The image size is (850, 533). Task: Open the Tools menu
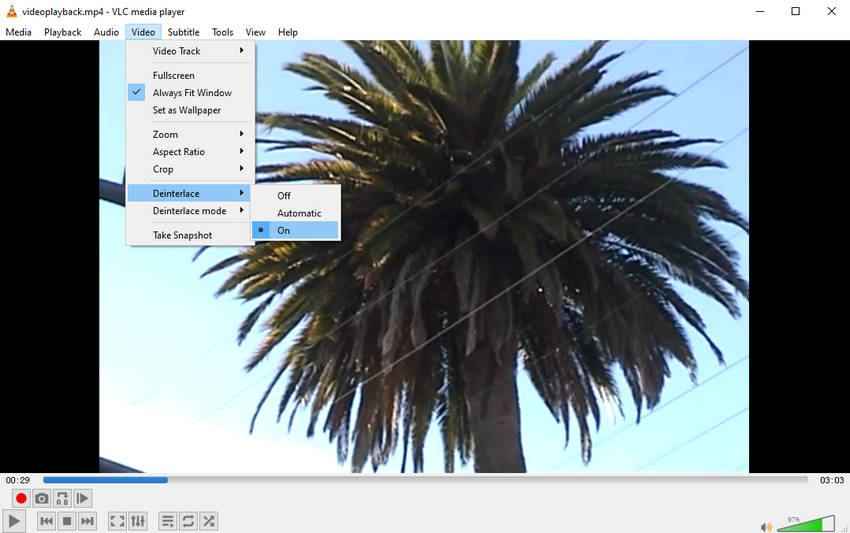pyautogui.click(x=222, y=32)
